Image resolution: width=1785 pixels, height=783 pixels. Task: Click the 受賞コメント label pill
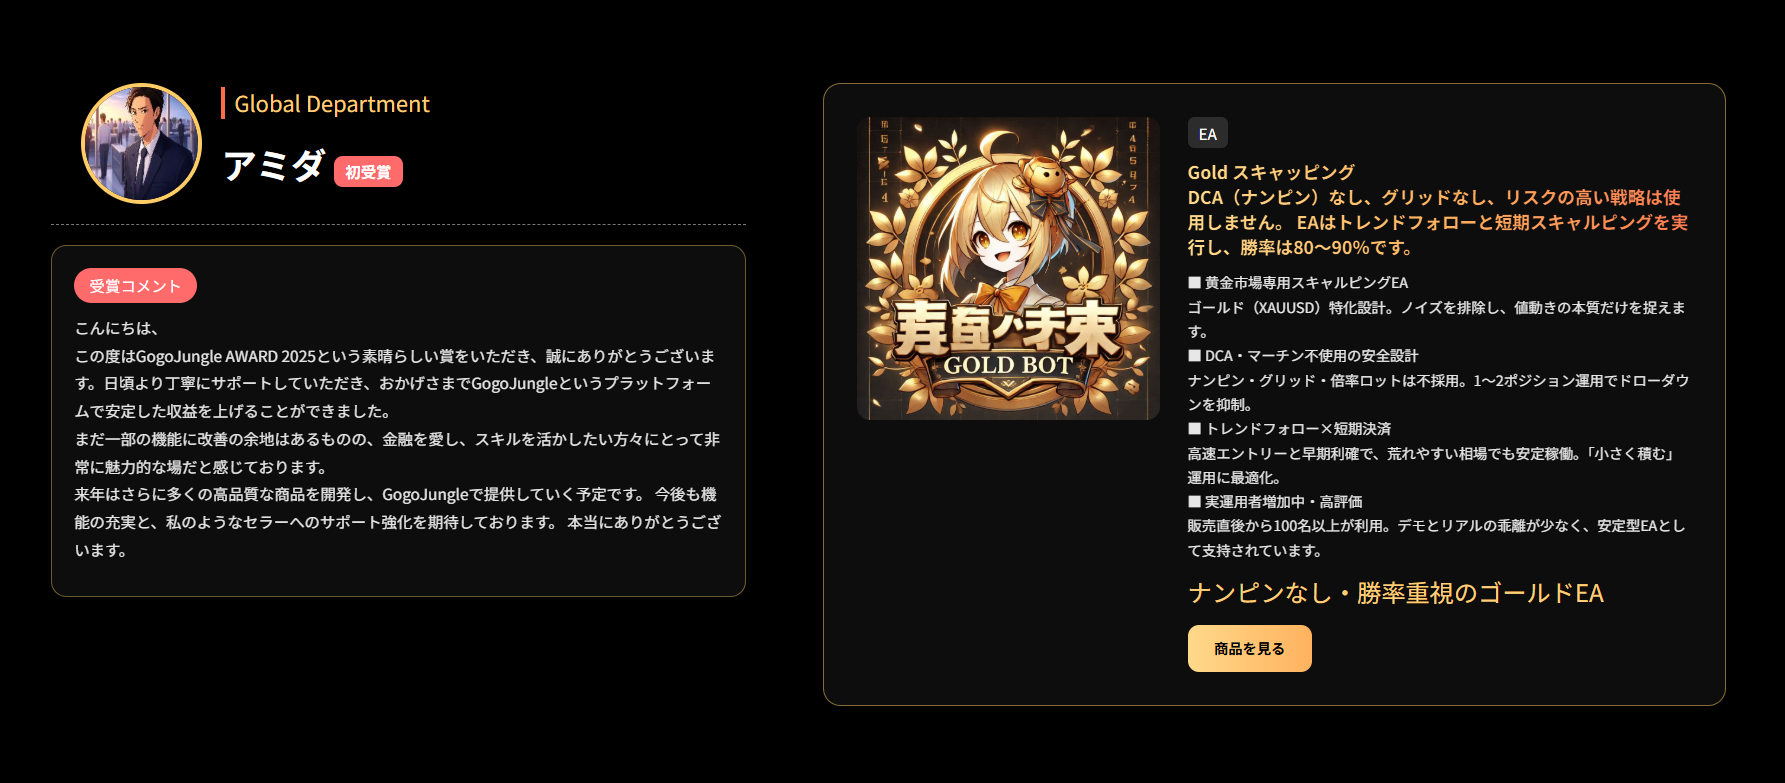click(x=135, y=286)
